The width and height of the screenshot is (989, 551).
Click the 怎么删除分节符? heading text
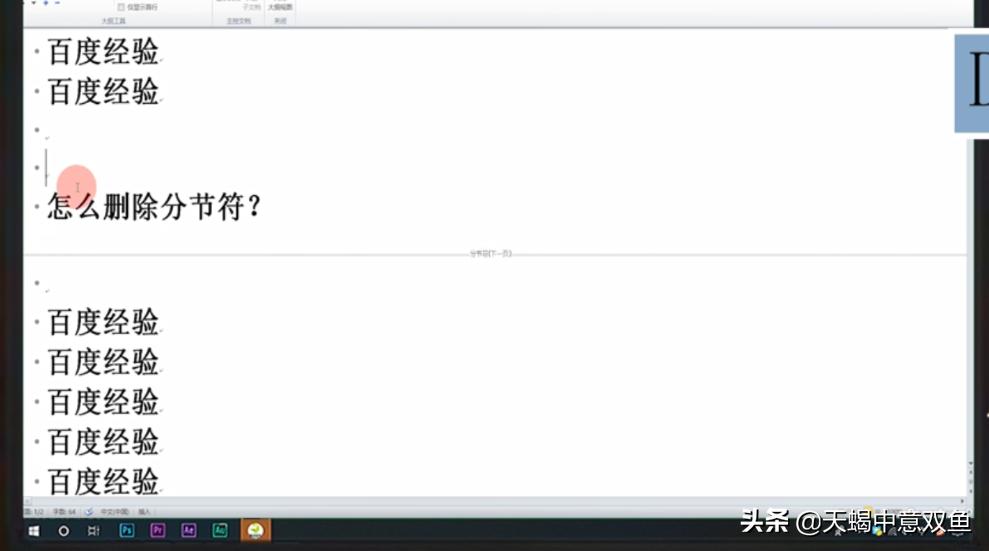(x=154, y=207)
